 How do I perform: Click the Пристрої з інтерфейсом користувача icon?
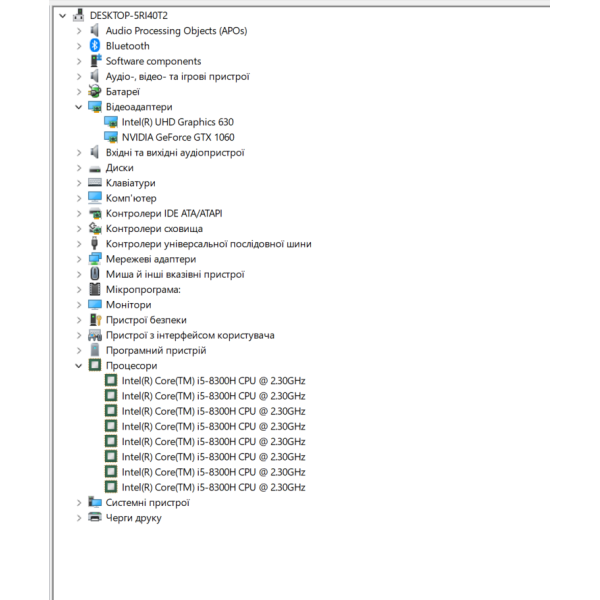pos(95,335)
